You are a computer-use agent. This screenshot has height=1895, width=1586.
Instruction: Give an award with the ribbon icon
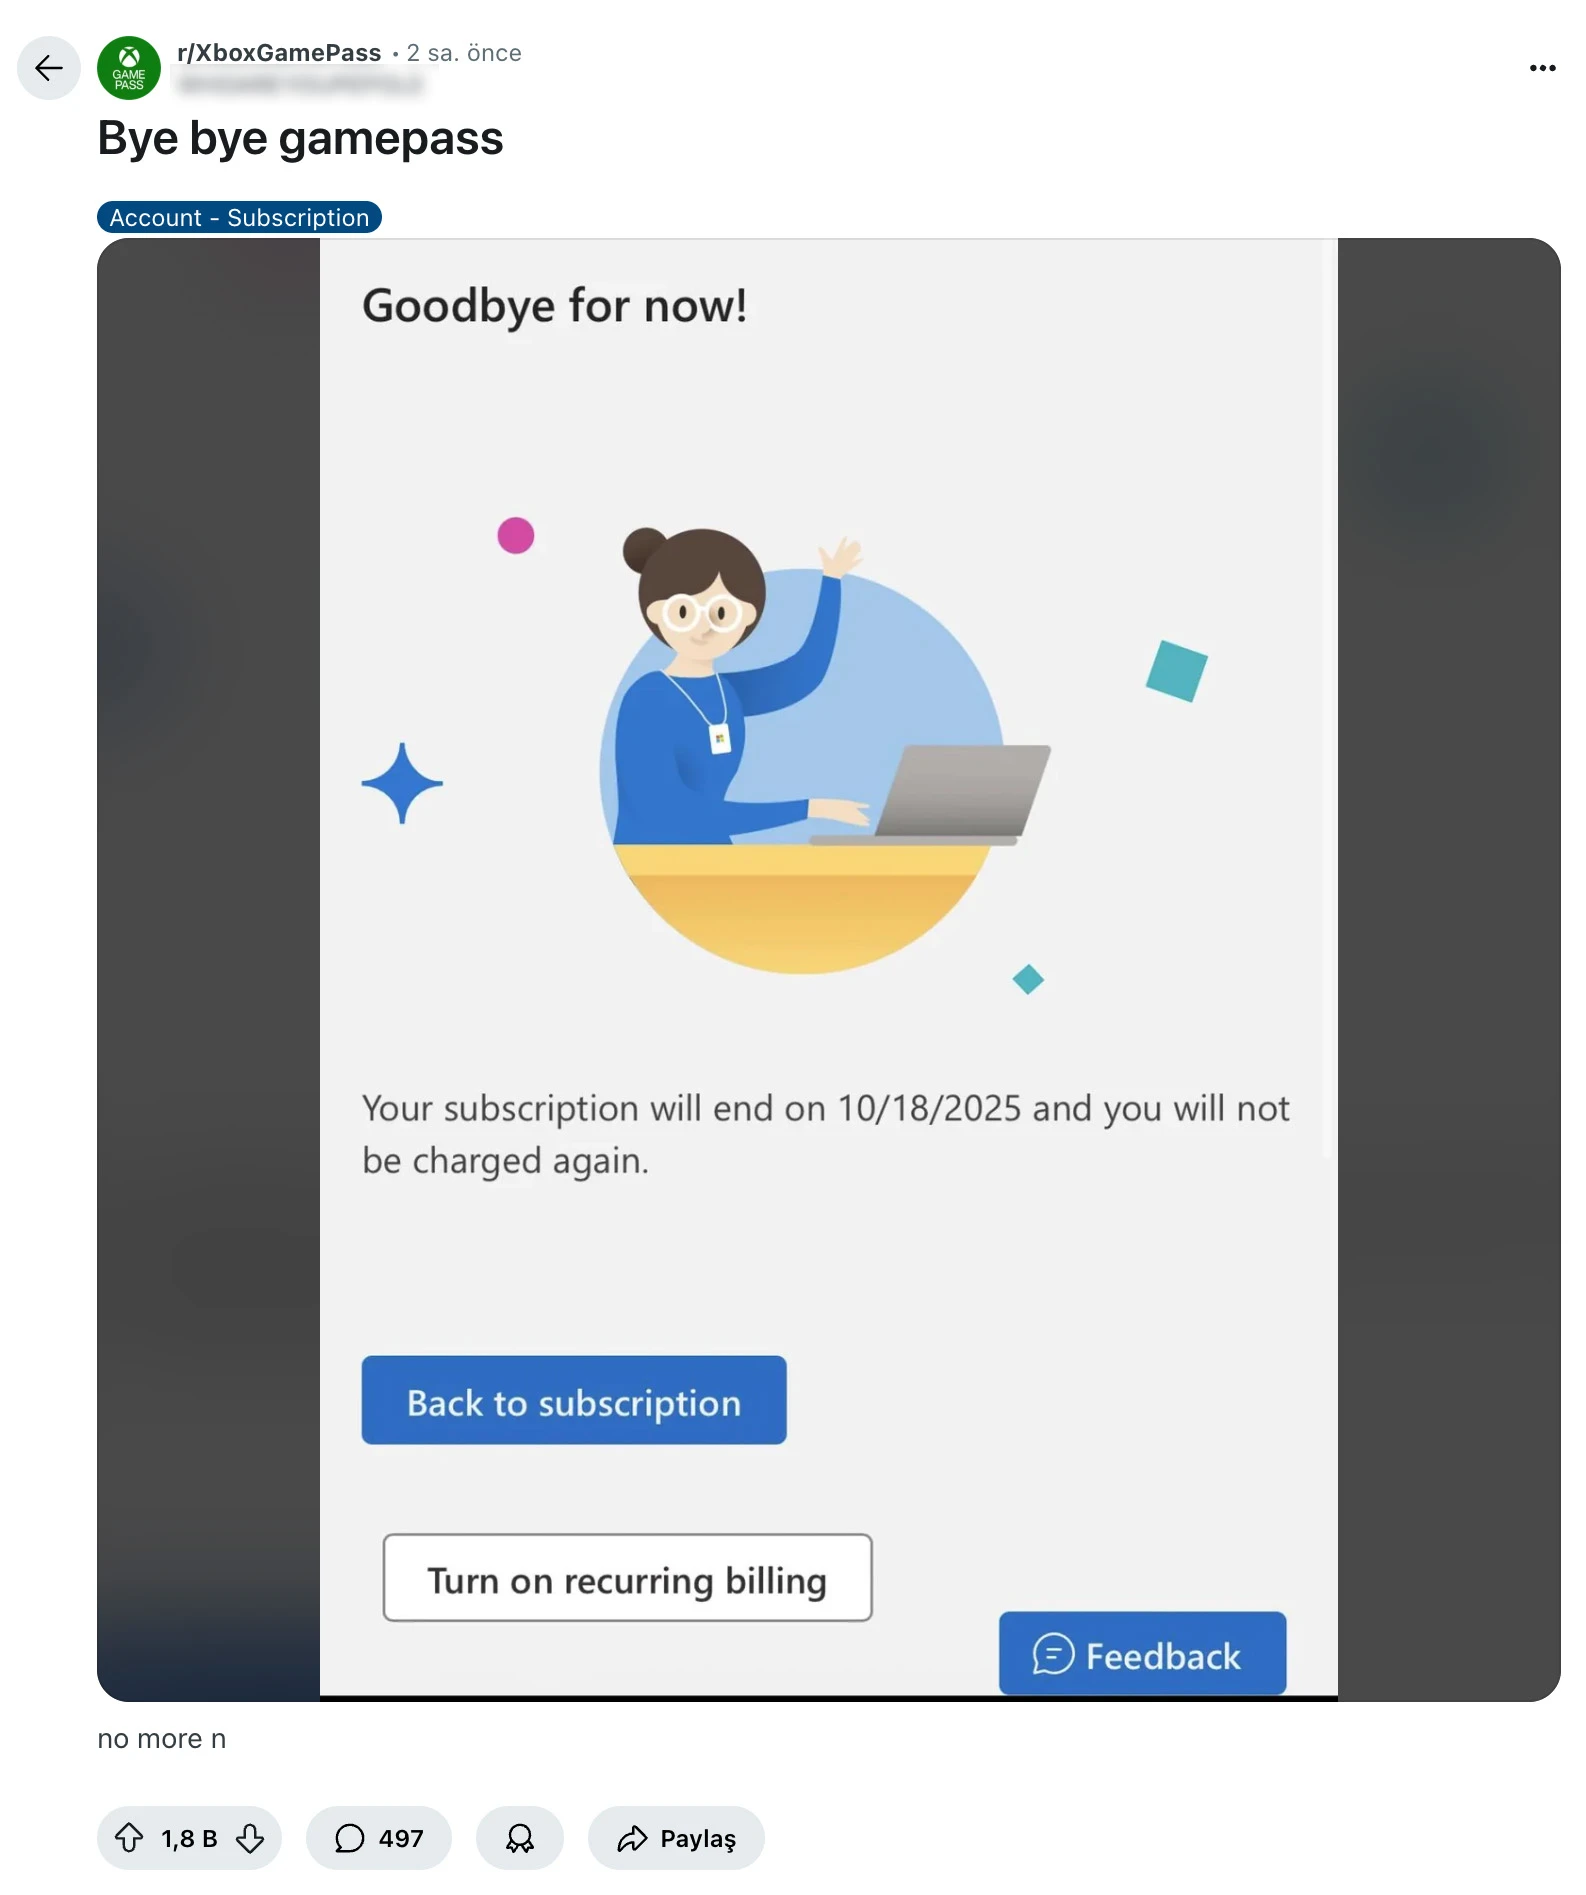click(520, 1838)
